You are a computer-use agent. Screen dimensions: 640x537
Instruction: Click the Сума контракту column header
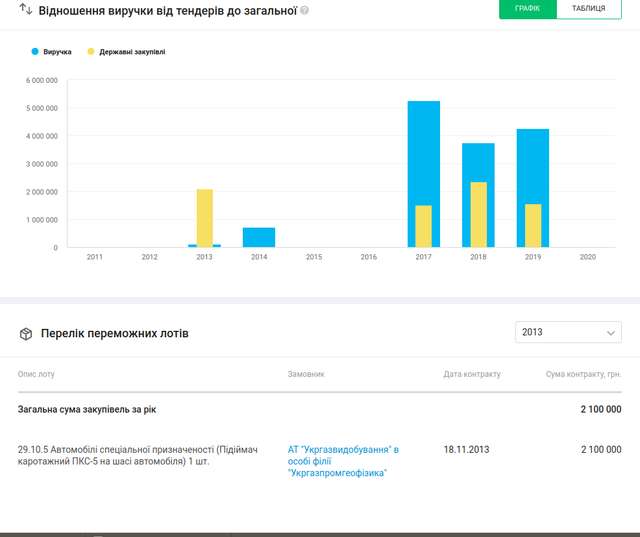click(x=583, y=374)
